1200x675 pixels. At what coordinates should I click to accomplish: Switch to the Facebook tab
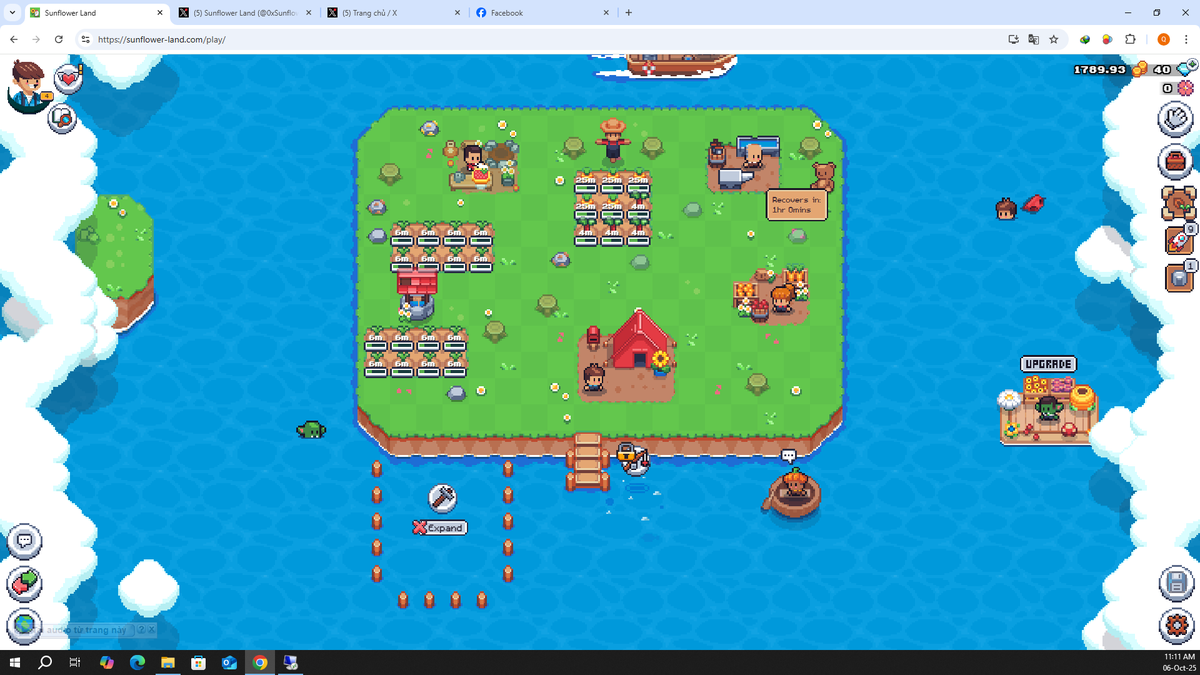point(542,13)
